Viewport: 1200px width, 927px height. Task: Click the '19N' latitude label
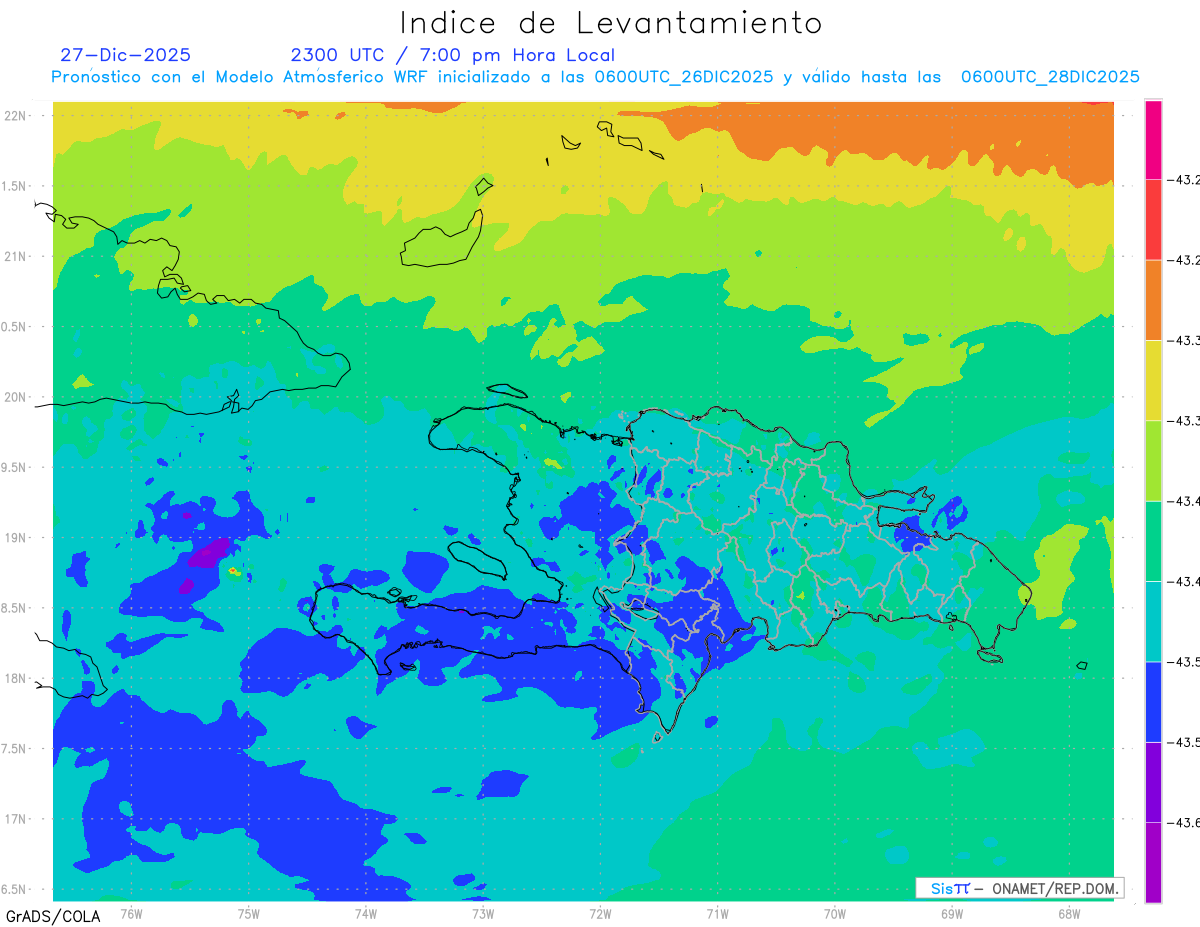[17, 538]
